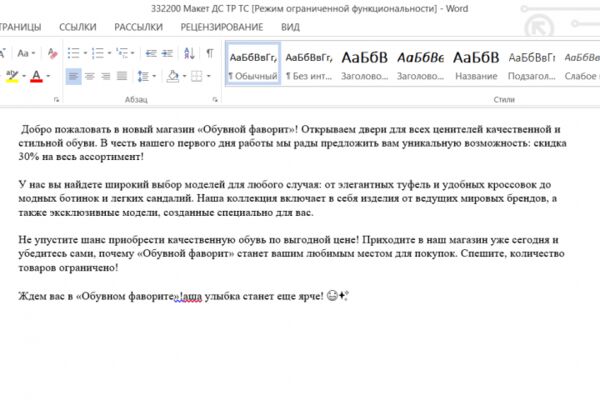Decrease paragraph indent
This screenshot has height=400, width=600.
tap(151, 53)
